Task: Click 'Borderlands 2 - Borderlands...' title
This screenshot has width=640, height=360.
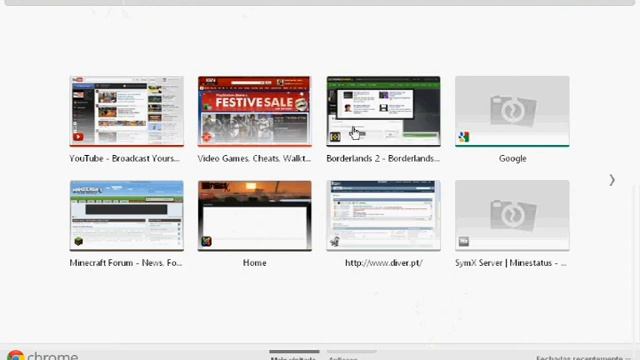Action: [x=383, y=159]
